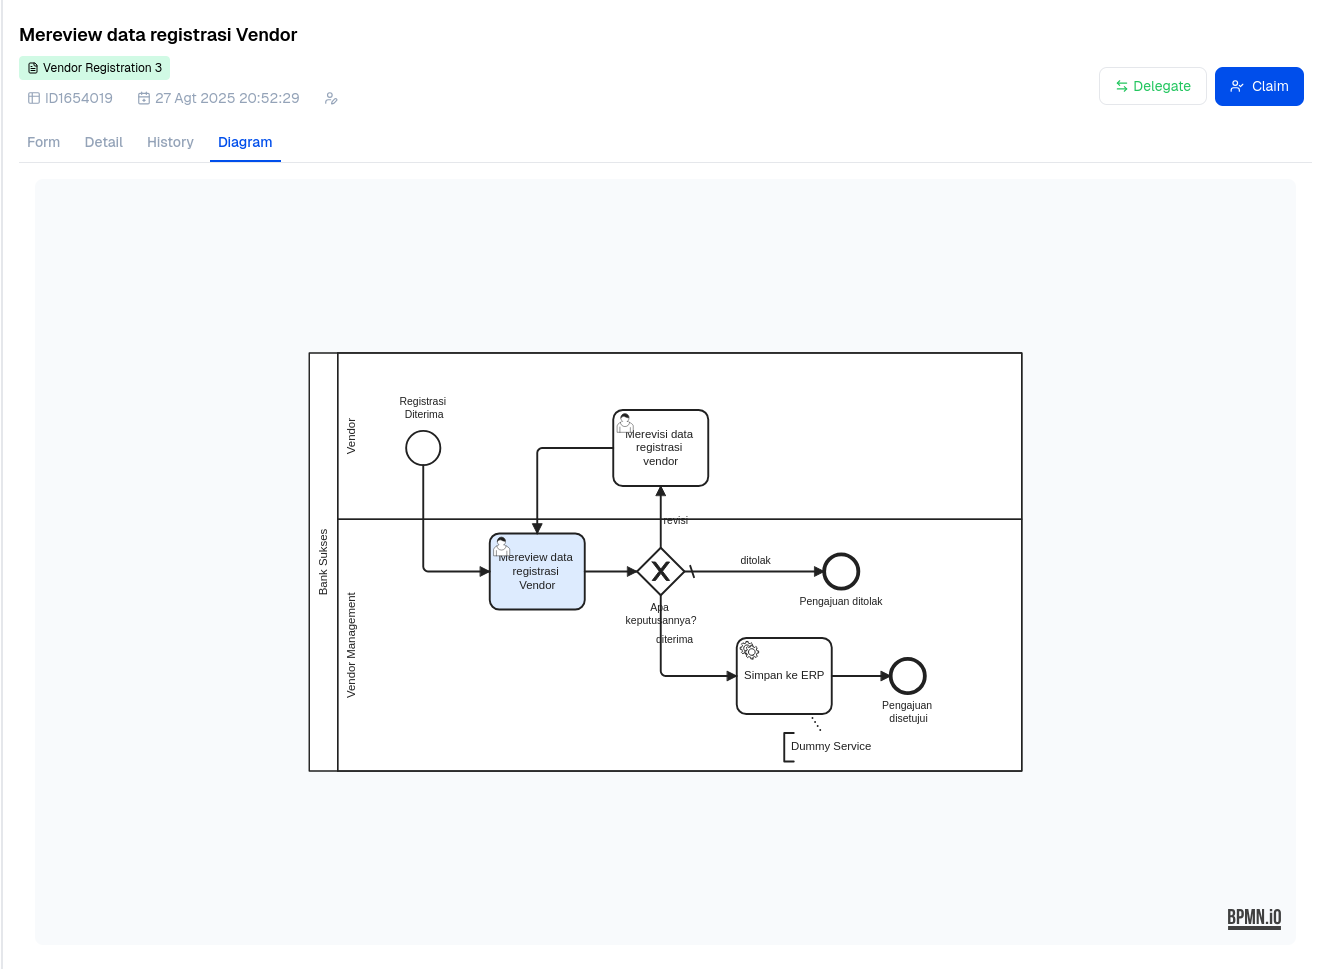Click the Dummy Service annotation text
The image size is (1319, 979).
831,746
